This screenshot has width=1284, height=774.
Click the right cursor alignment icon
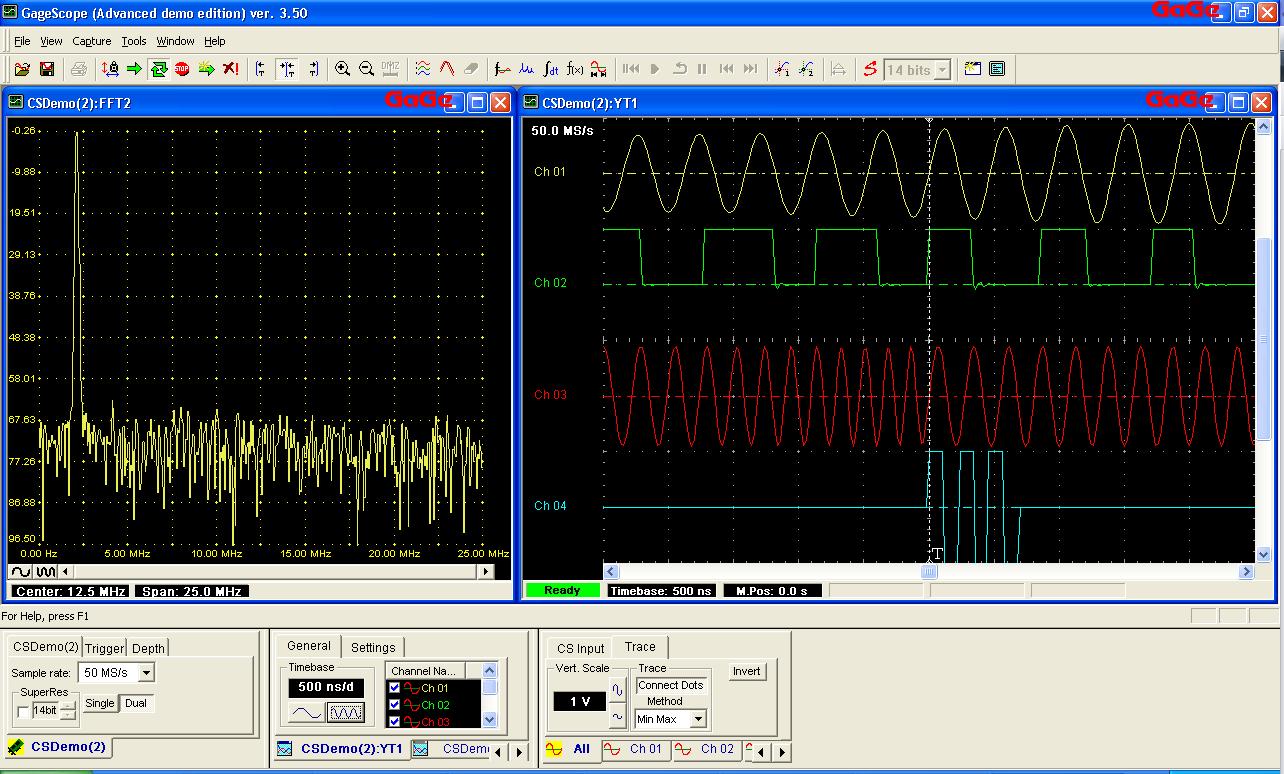click(312, 69)
